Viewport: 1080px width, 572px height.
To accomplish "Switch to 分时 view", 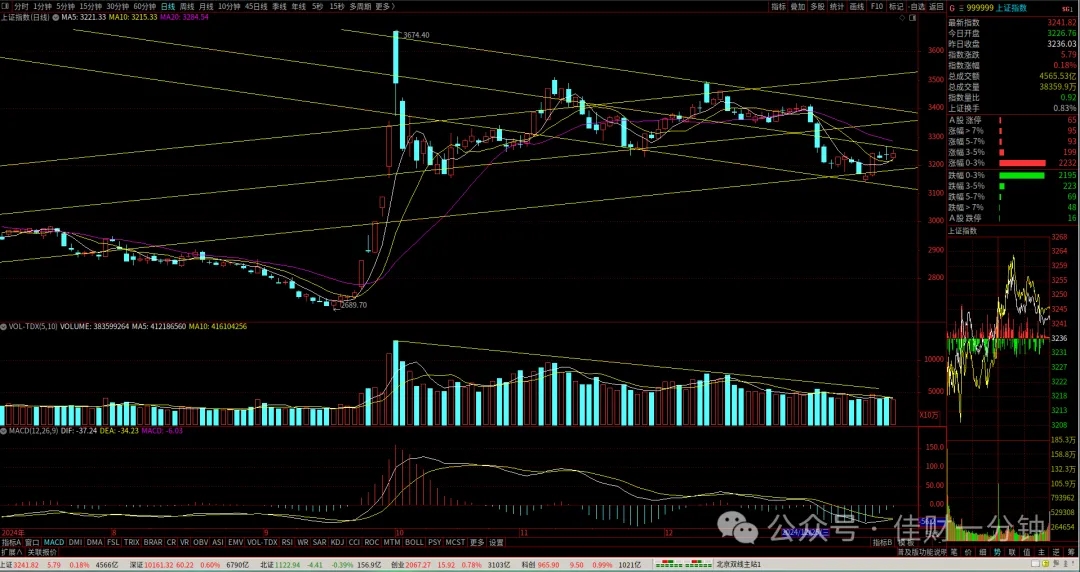I will pyautogui.click(x=21, y=6).
